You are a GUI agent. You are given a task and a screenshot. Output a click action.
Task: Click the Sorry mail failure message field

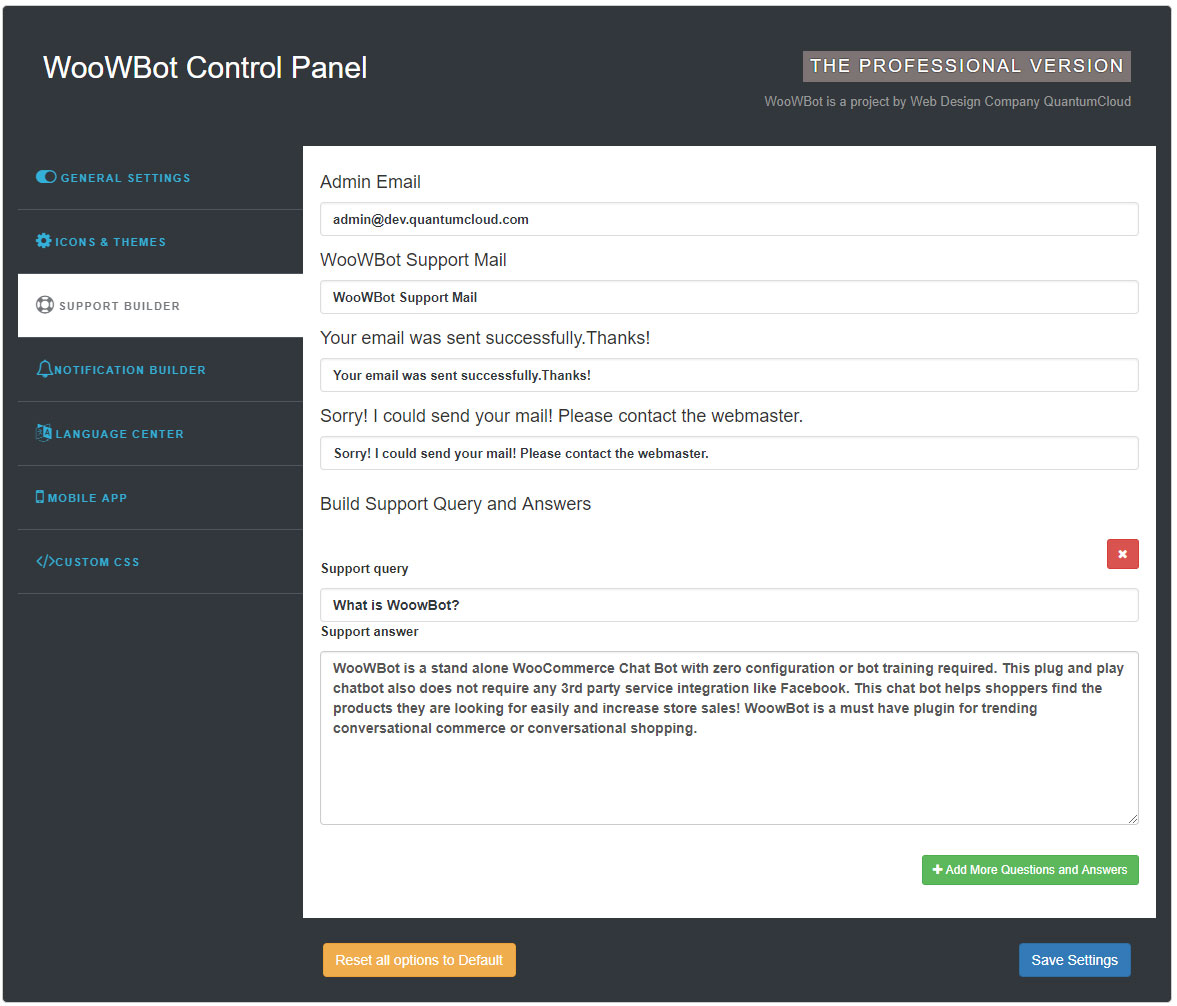(x=729, y=453)
